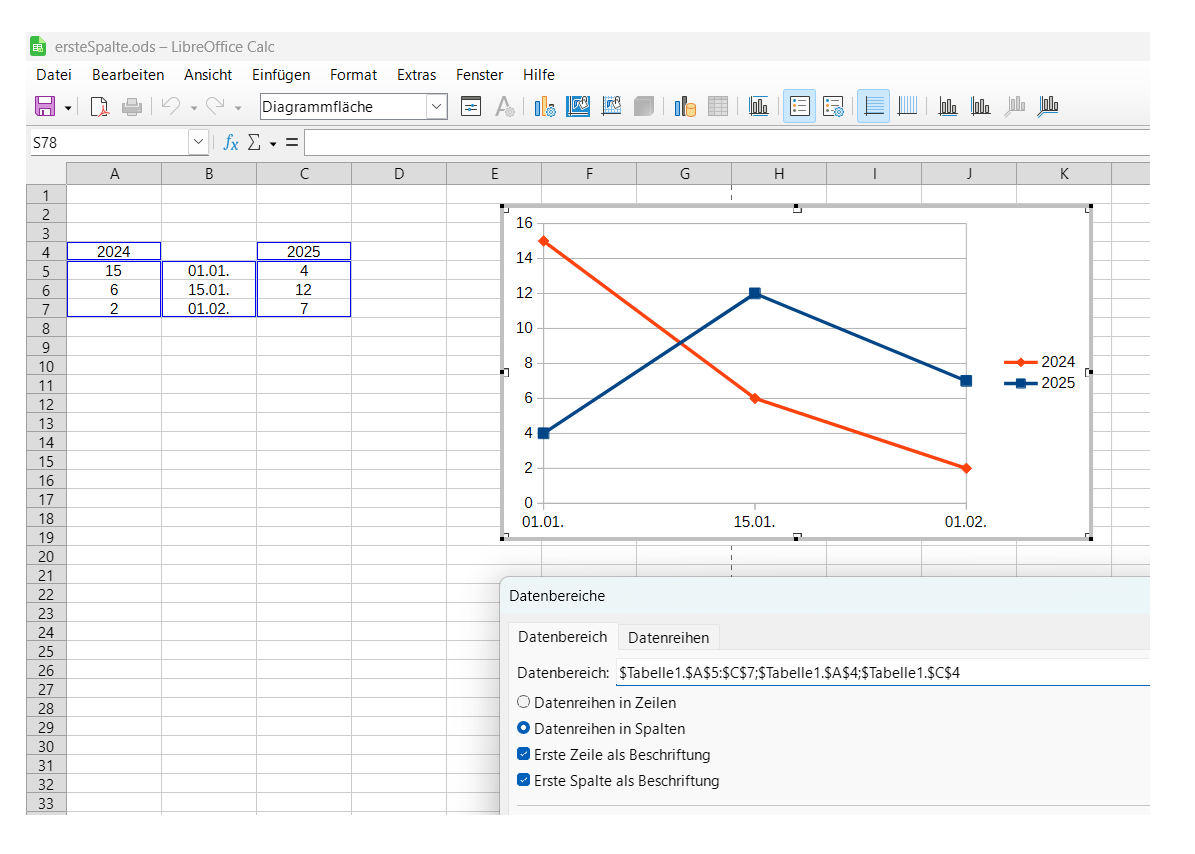Uncheck 'Erste Spalte als Beschriftung'

(524, 781)
